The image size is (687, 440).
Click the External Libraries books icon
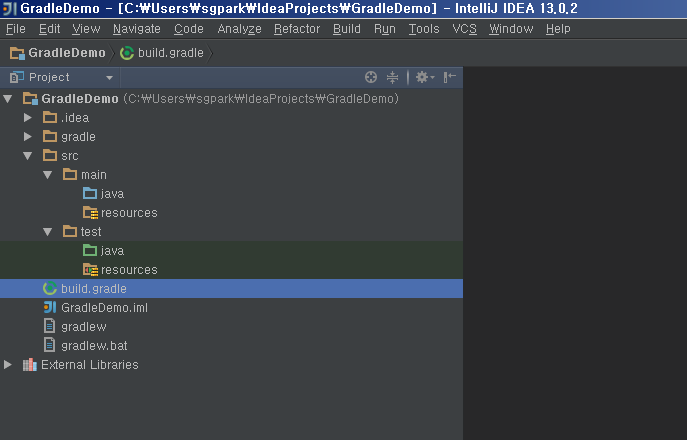point(29,365)
